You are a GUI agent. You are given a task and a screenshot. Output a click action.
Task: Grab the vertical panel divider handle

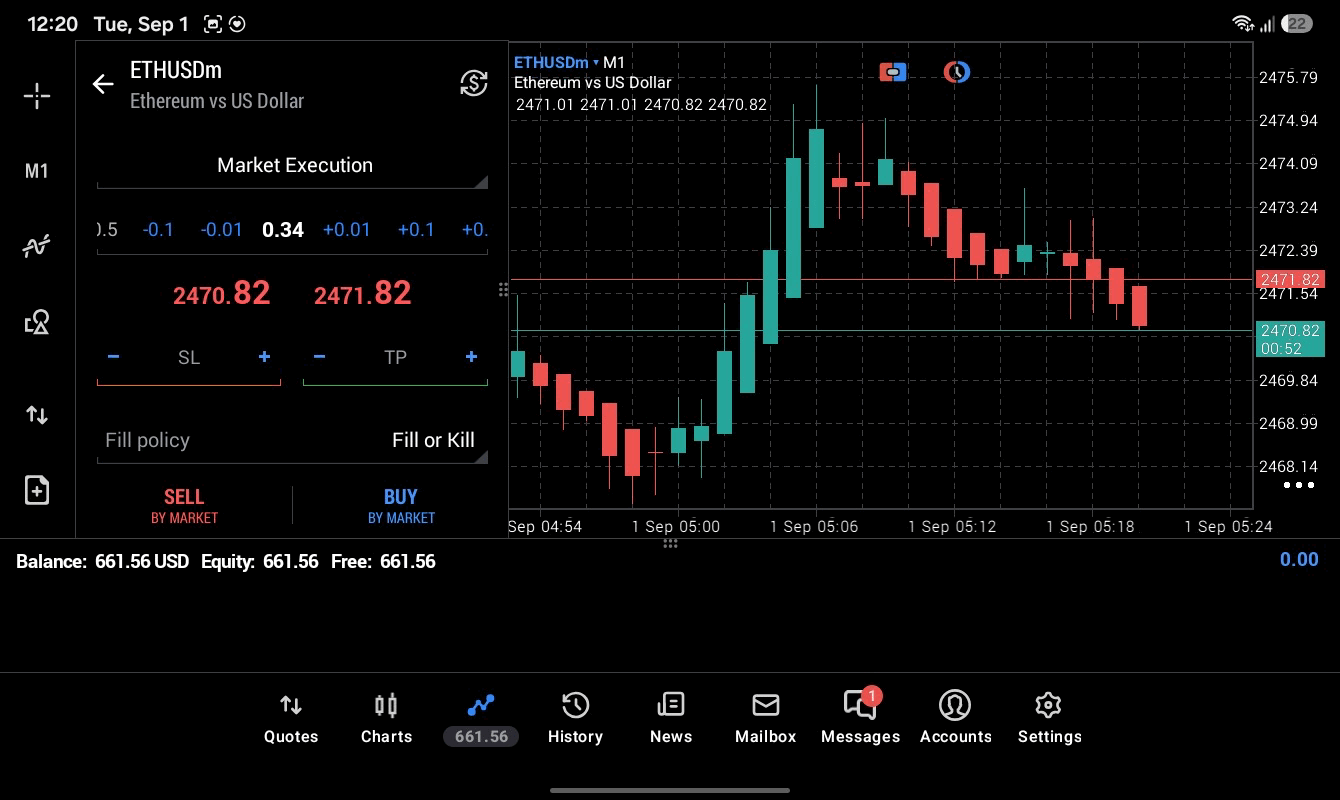pos(503,289)
